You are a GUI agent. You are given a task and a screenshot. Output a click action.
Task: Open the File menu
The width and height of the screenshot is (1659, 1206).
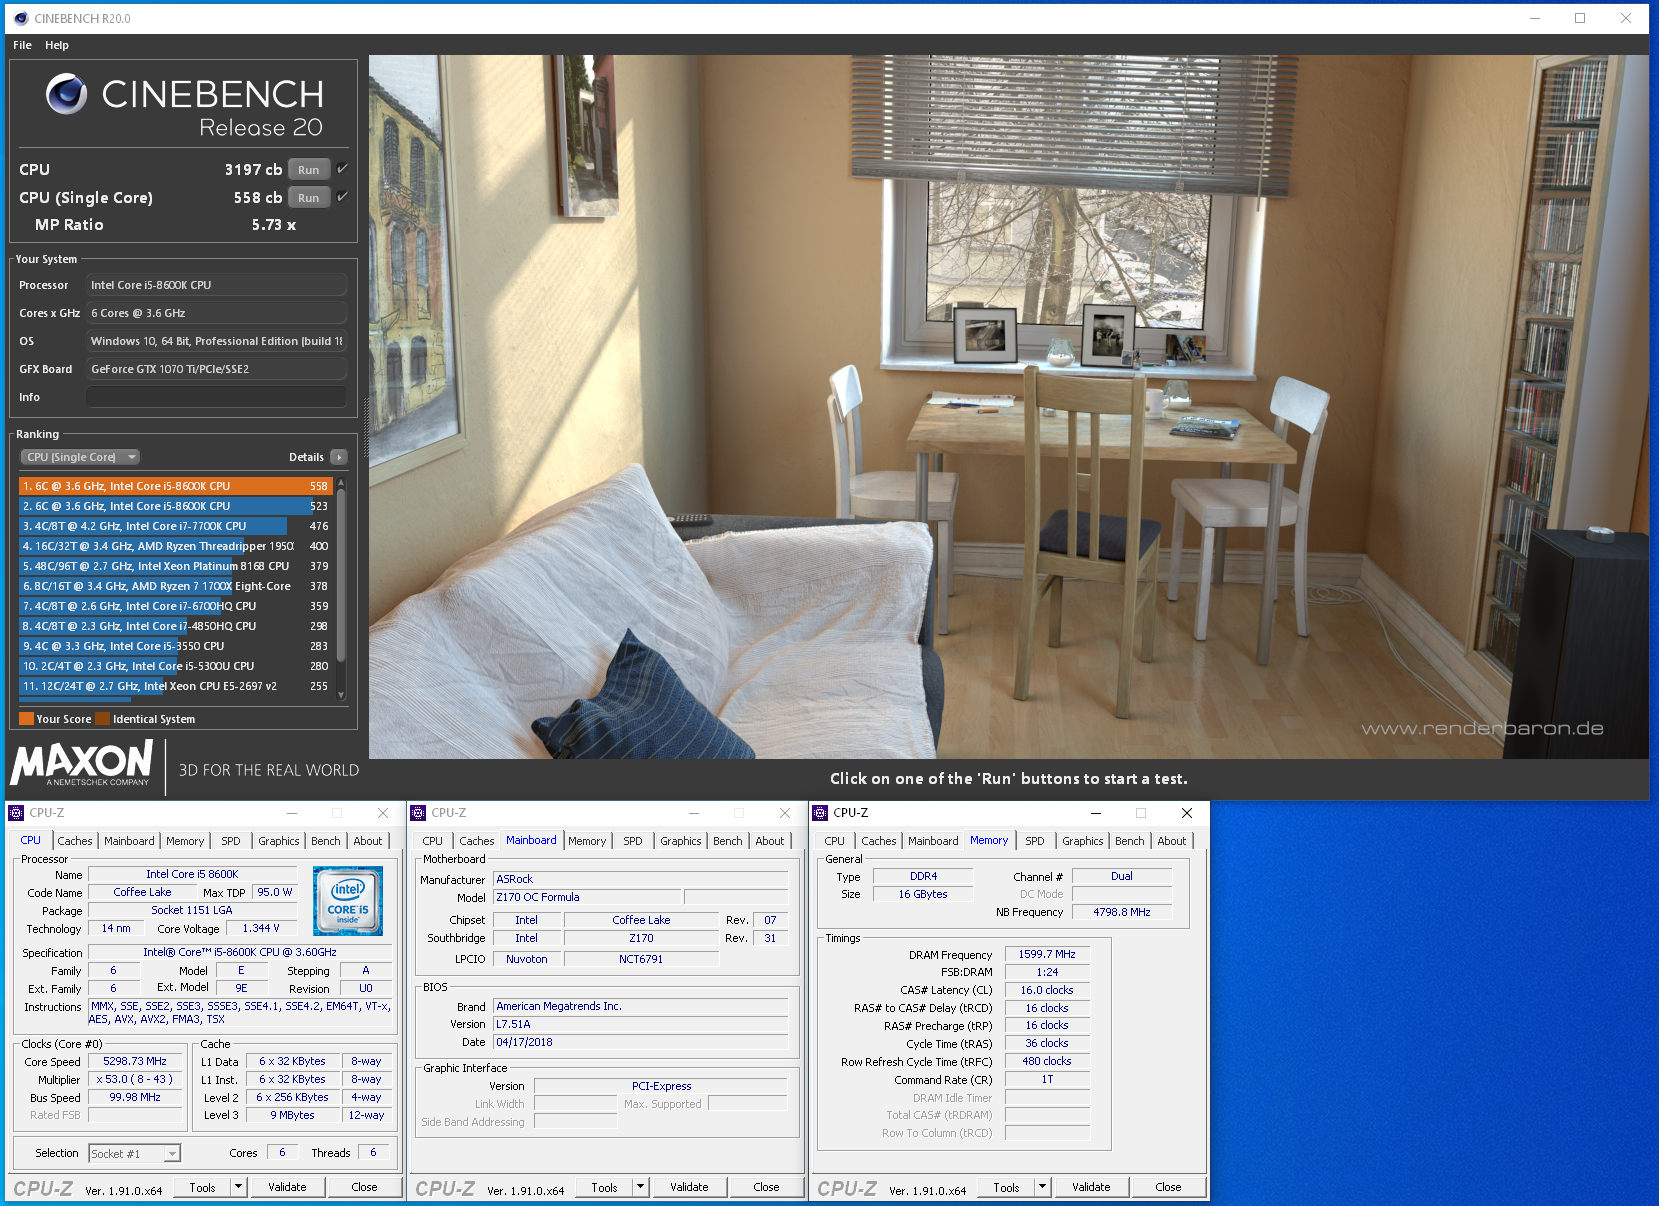pyautogui.click(x=22, y=45)
